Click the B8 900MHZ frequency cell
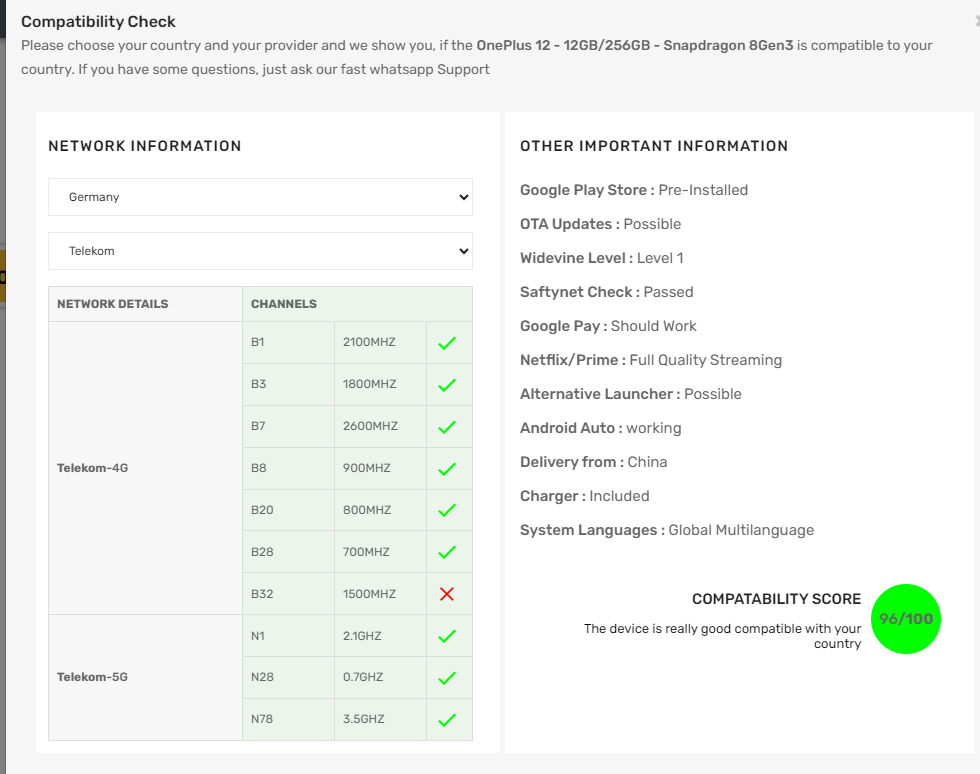The width and height of the screenshot is (980, 774). 380,468
